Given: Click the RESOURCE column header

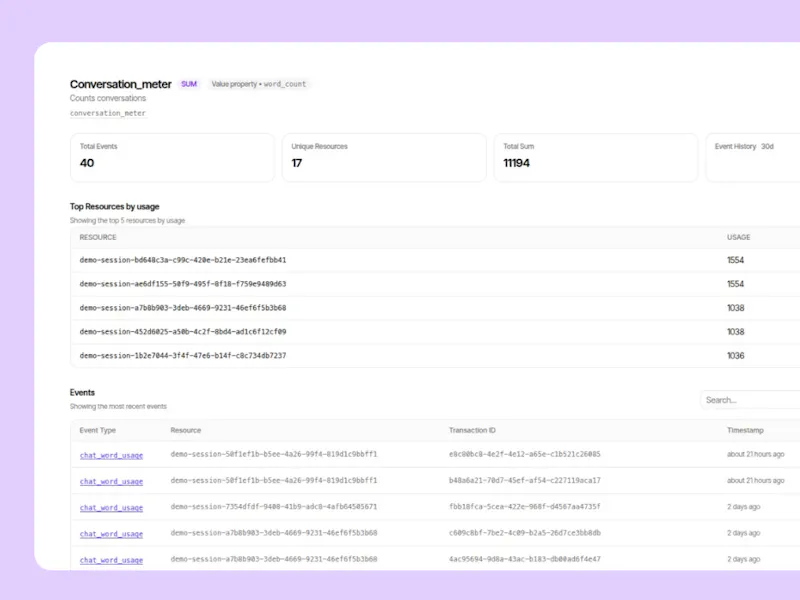Looking at the screenshot, I should tap(98, 237).
